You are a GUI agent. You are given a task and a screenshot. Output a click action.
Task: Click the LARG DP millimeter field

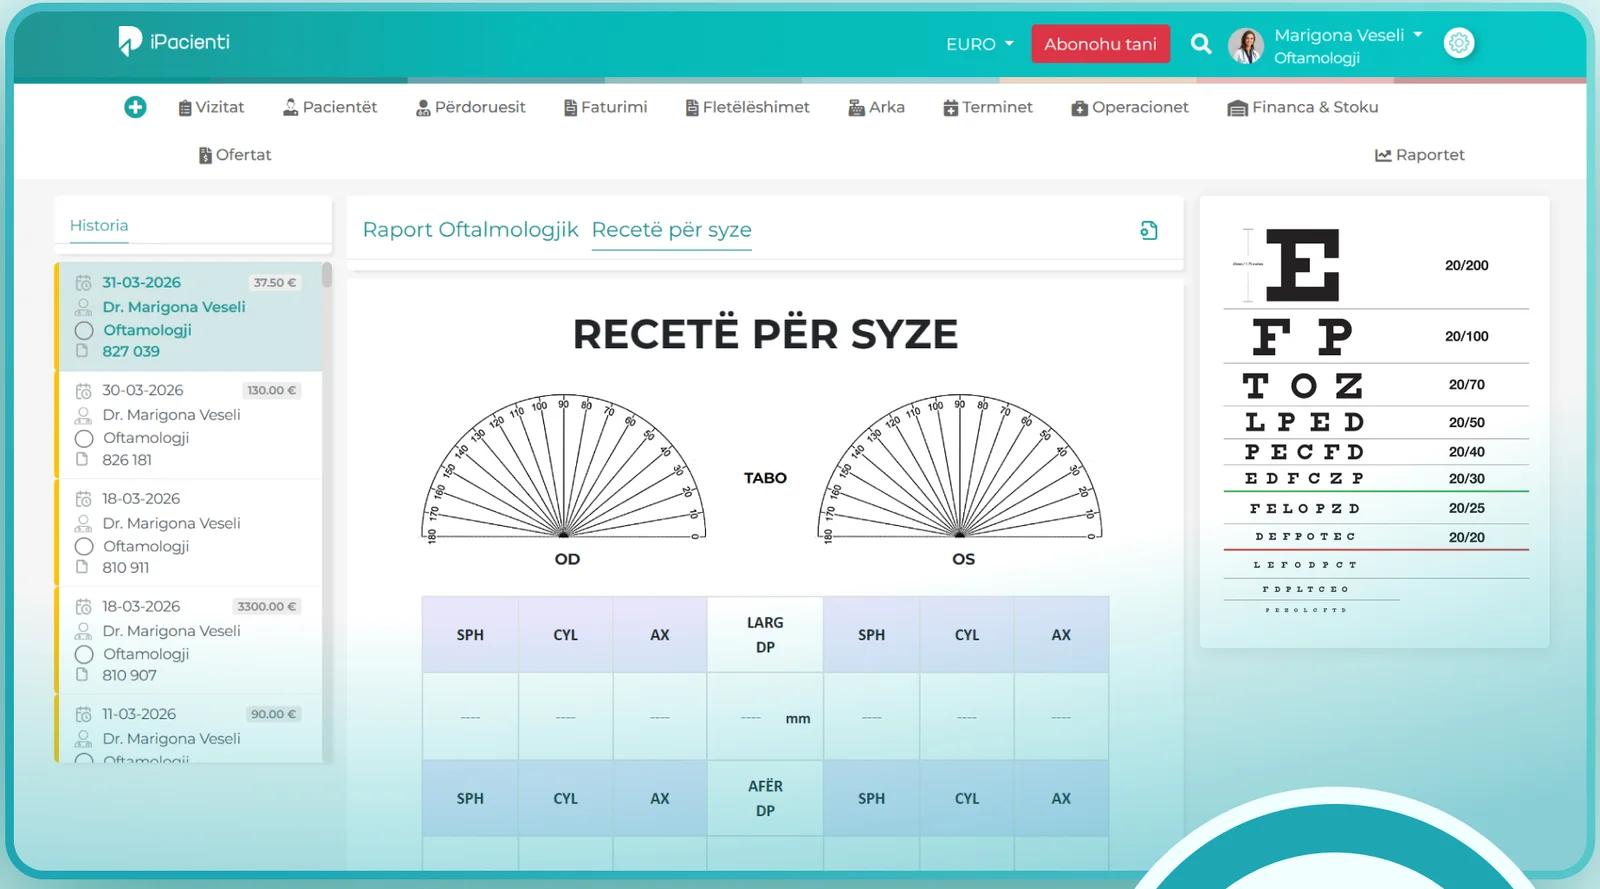click(x=765, y=718)
